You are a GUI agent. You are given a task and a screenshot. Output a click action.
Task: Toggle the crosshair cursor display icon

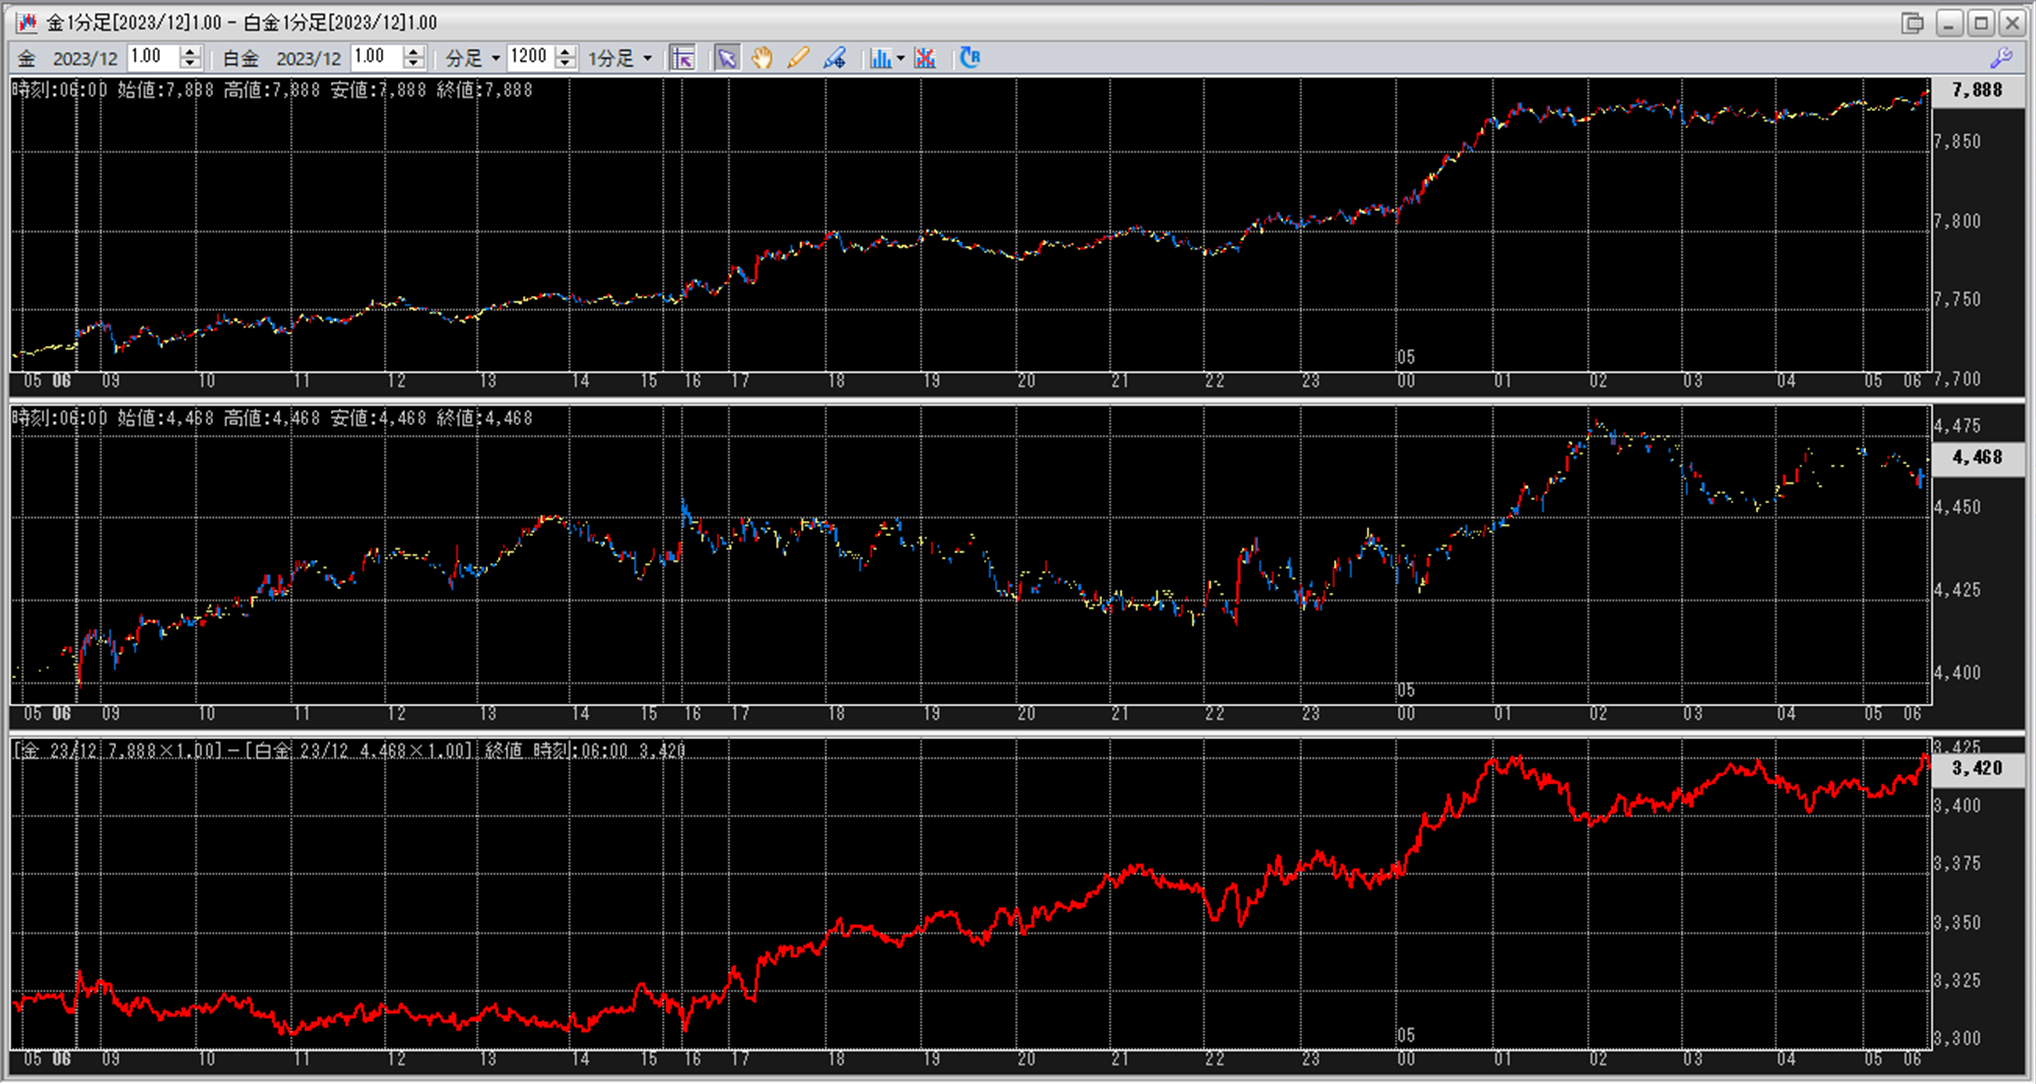[683, 58]
